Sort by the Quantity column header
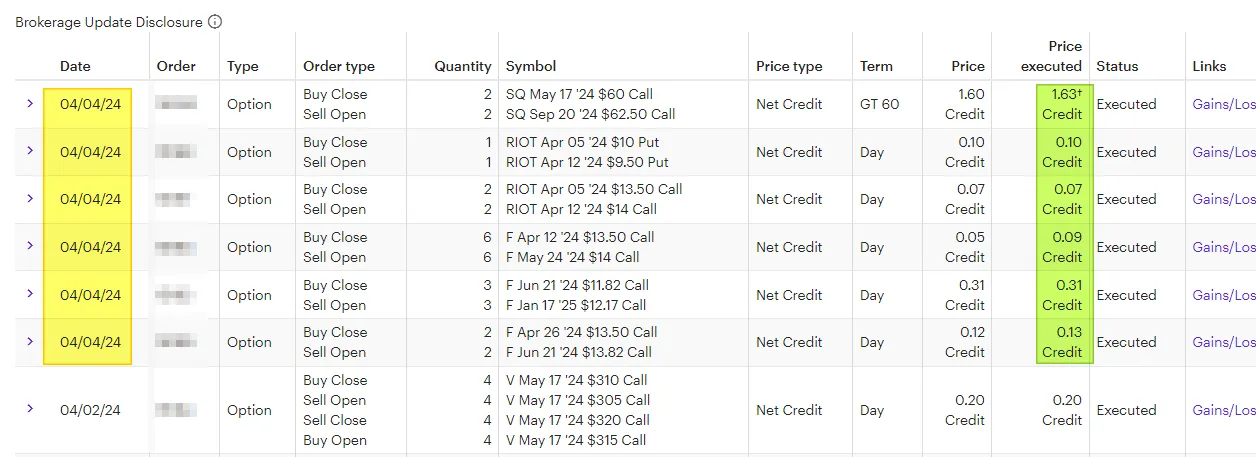The image size is (1256, 457). point(463,66)
